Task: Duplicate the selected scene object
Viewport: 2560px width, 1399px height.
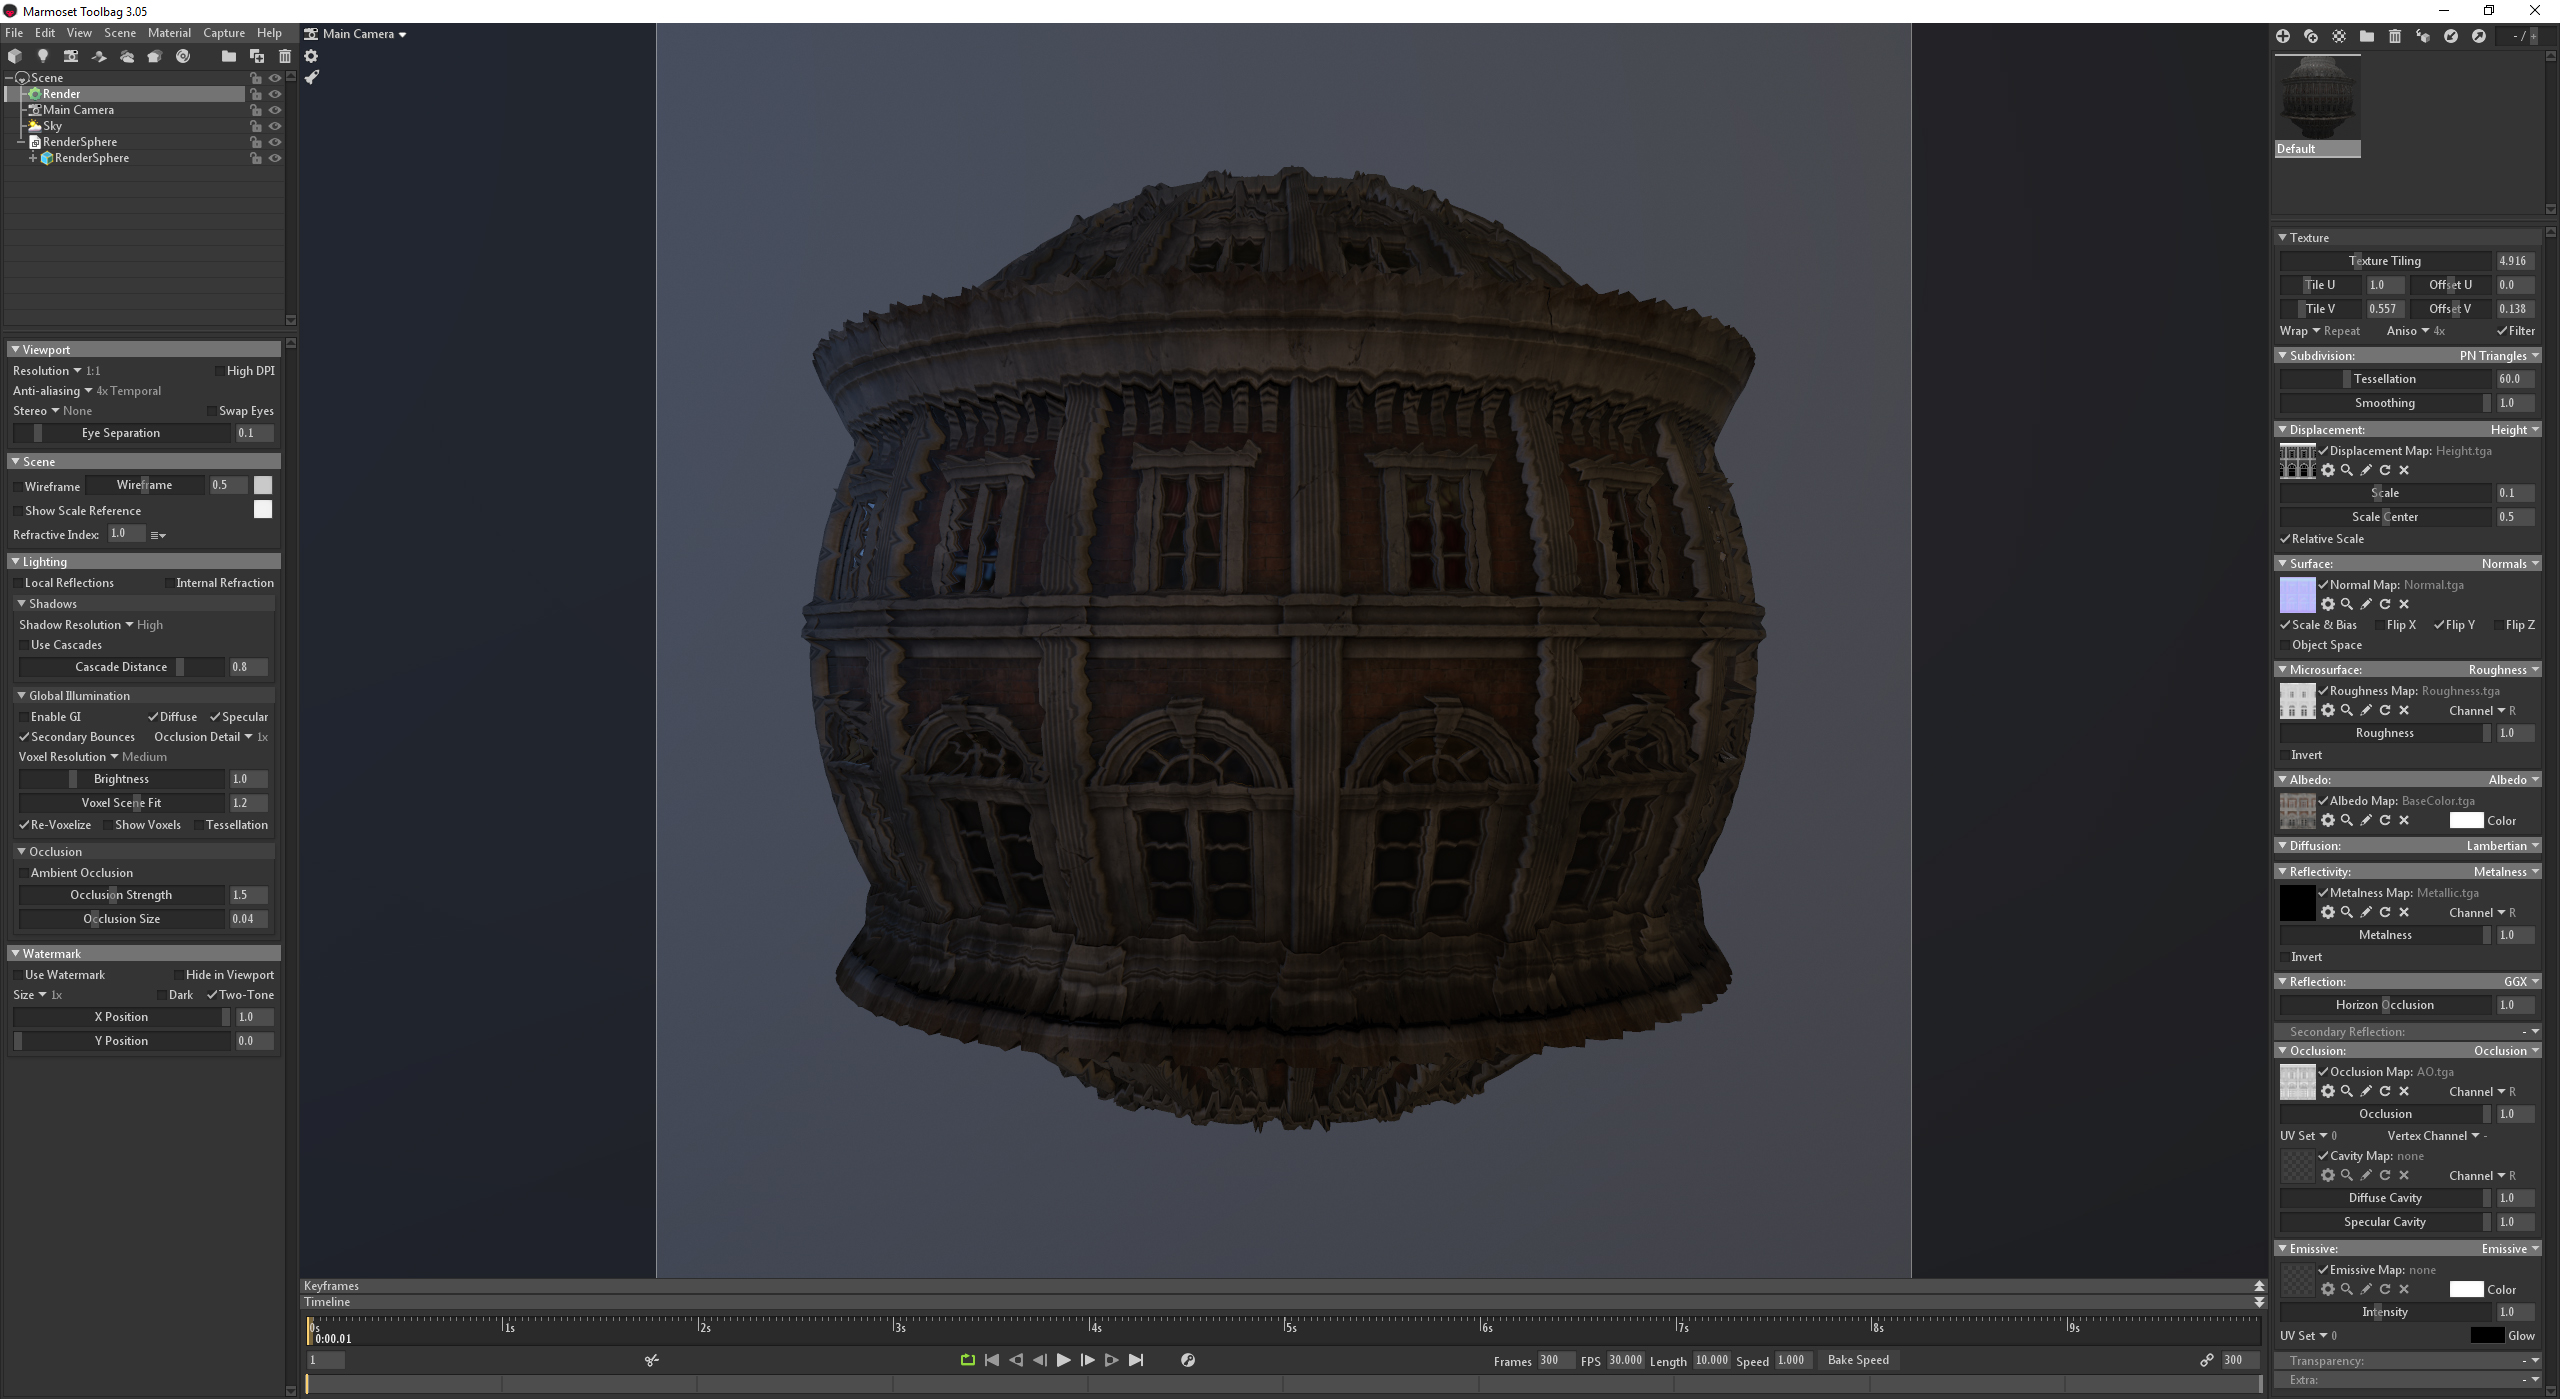Action: 257,56
